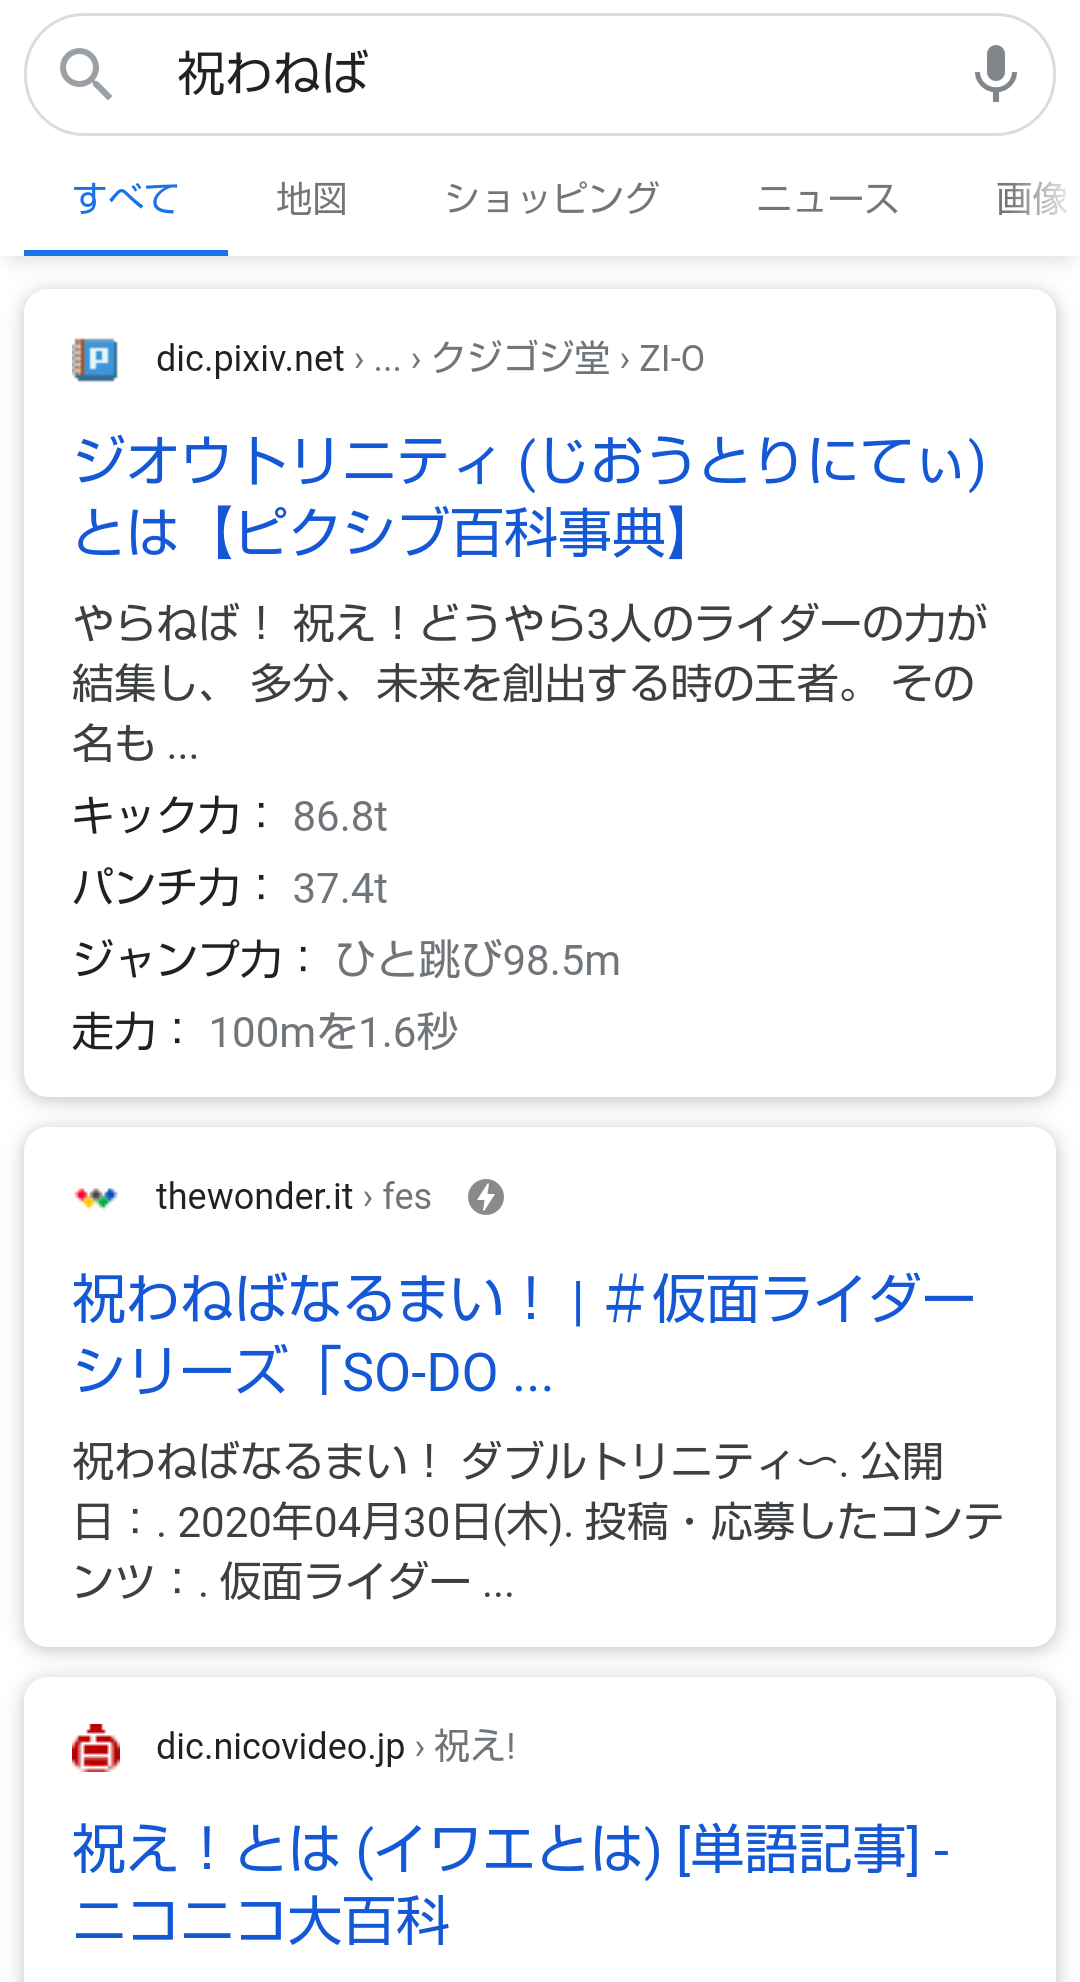
Task: Tap the Niconico red favicon
Action: pyautogui.click(x=96, y=1747)
